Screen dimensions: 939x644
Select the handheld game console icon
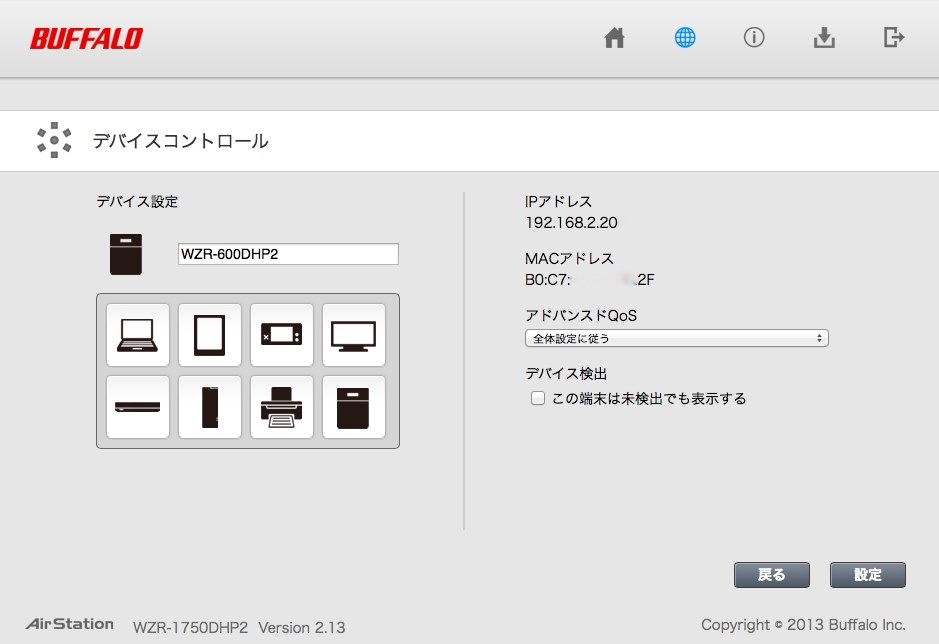(x=281, y=335)
